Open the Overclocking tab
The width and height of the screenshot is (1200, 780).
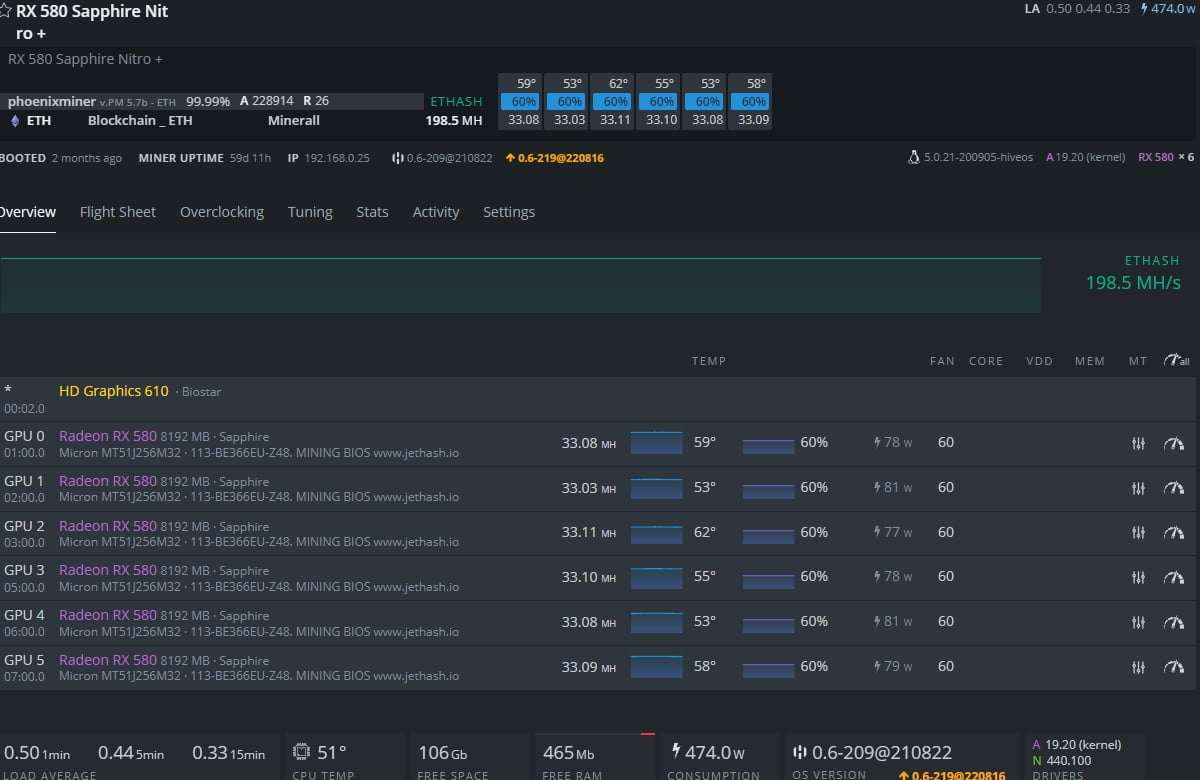(x=222, y=212)
